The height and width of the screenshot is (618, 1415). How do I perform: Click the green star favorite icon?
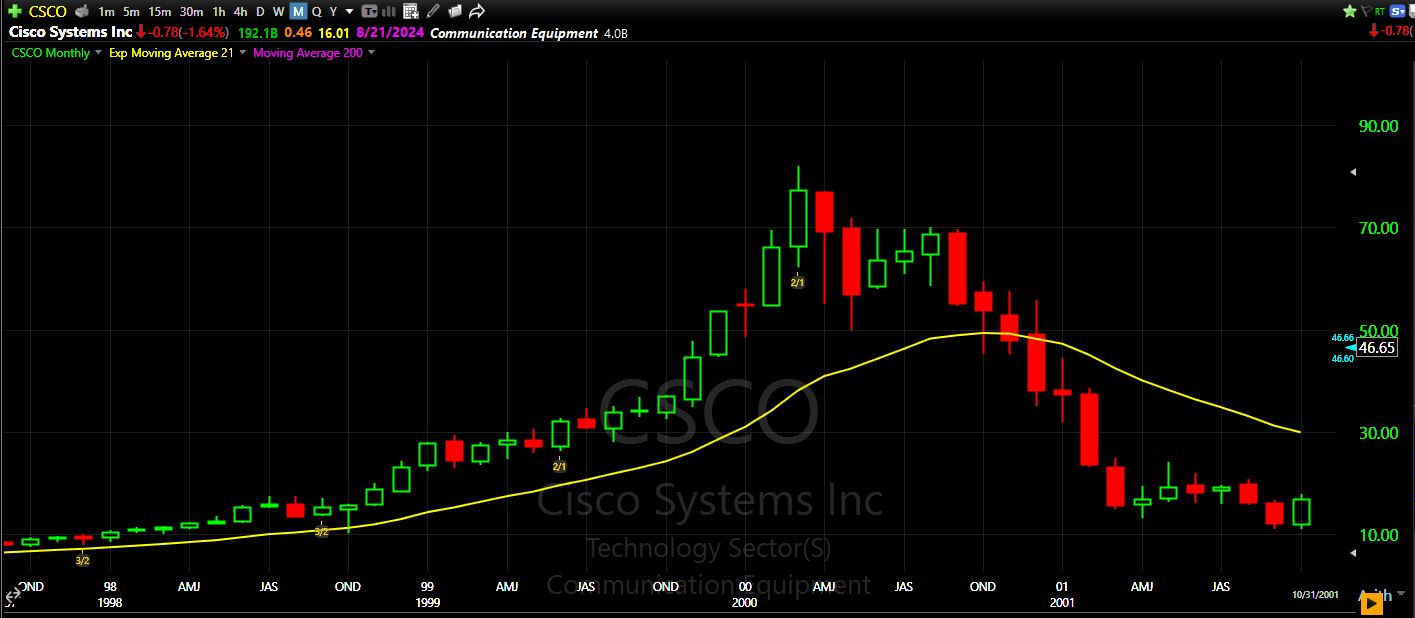[1350, 11]
